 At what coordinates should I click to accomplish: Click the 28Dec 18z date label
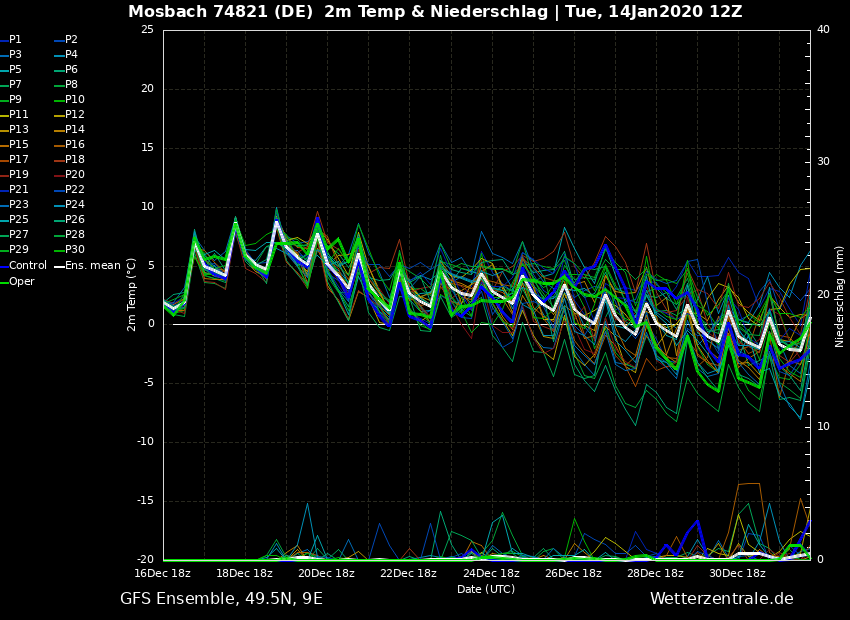pos(655,573)
